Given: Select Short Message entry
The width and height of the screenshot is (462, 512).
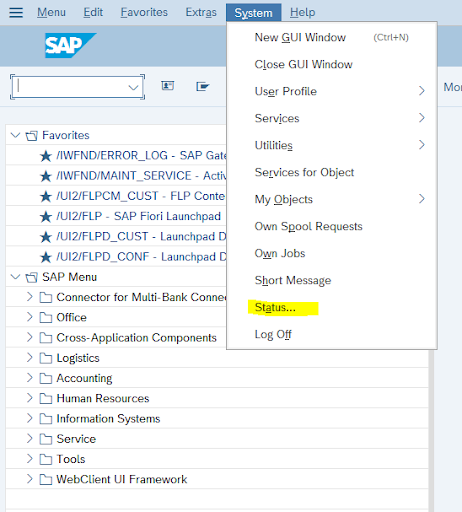Looking at the screenshot, I should [x=332, y=280].
